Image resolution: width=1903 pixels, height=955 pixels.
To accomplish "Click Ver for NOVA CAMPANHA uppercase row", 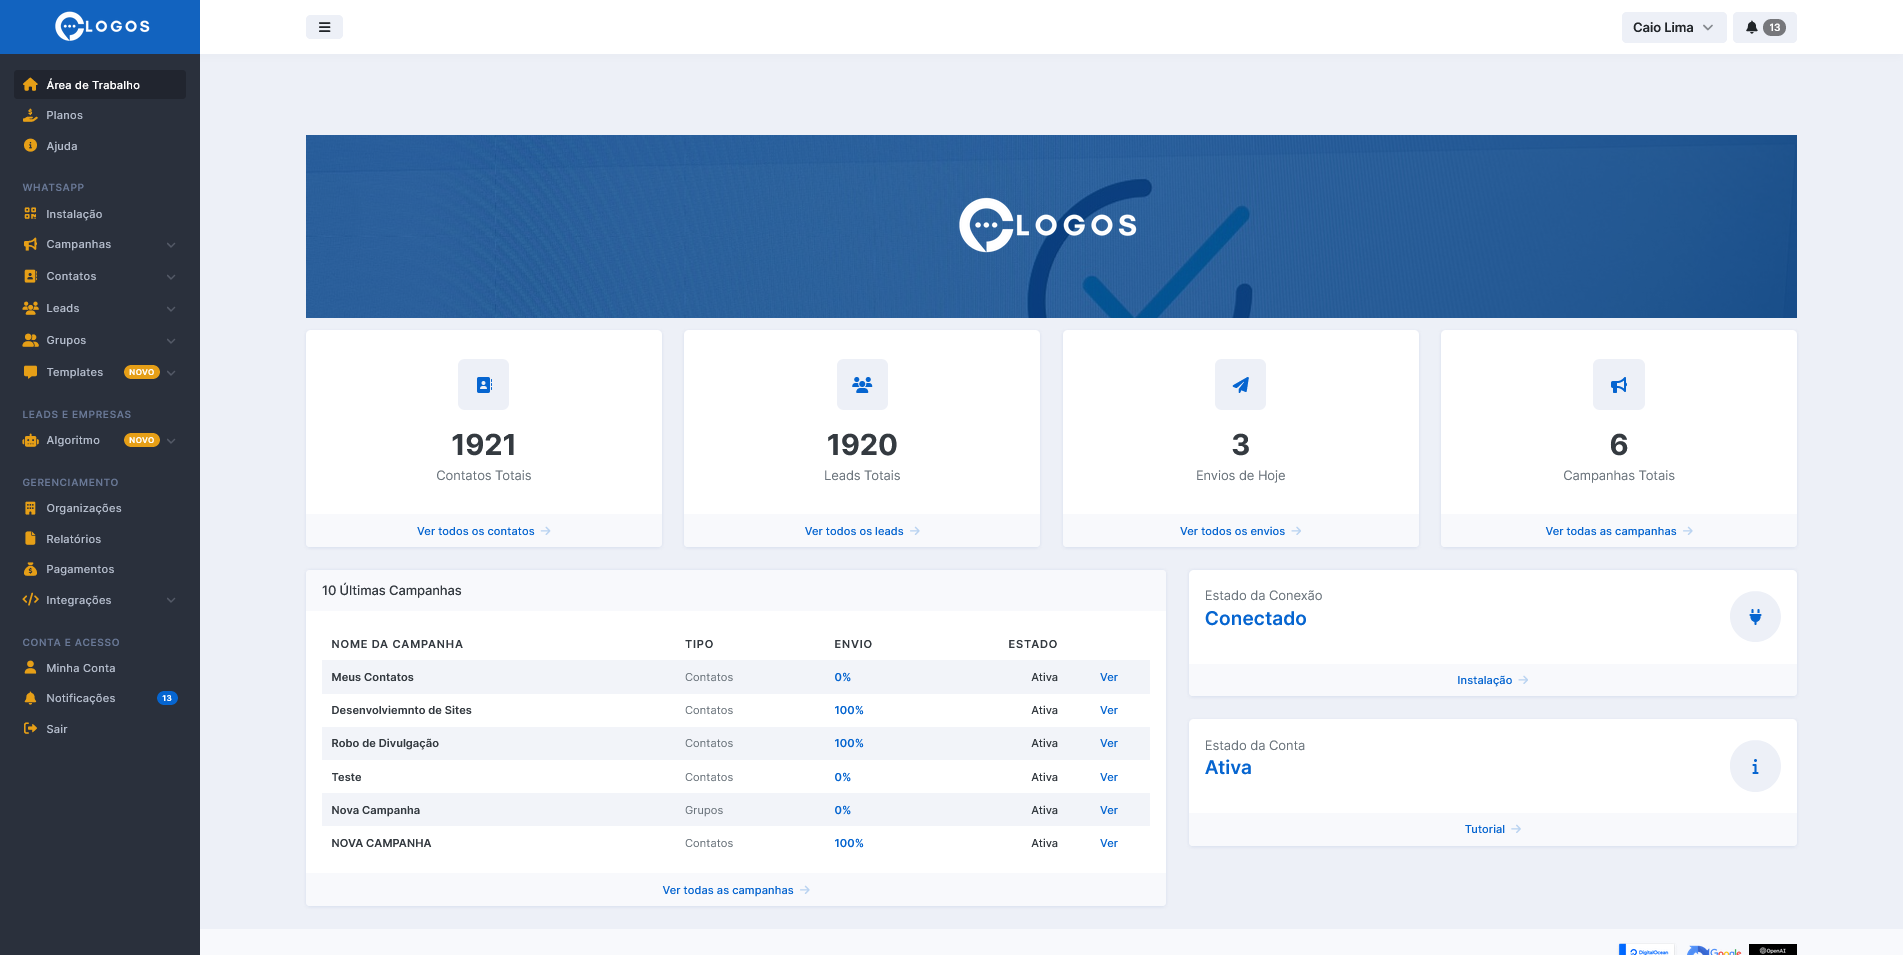I will pyautogui.click(x=1109, y=843).
